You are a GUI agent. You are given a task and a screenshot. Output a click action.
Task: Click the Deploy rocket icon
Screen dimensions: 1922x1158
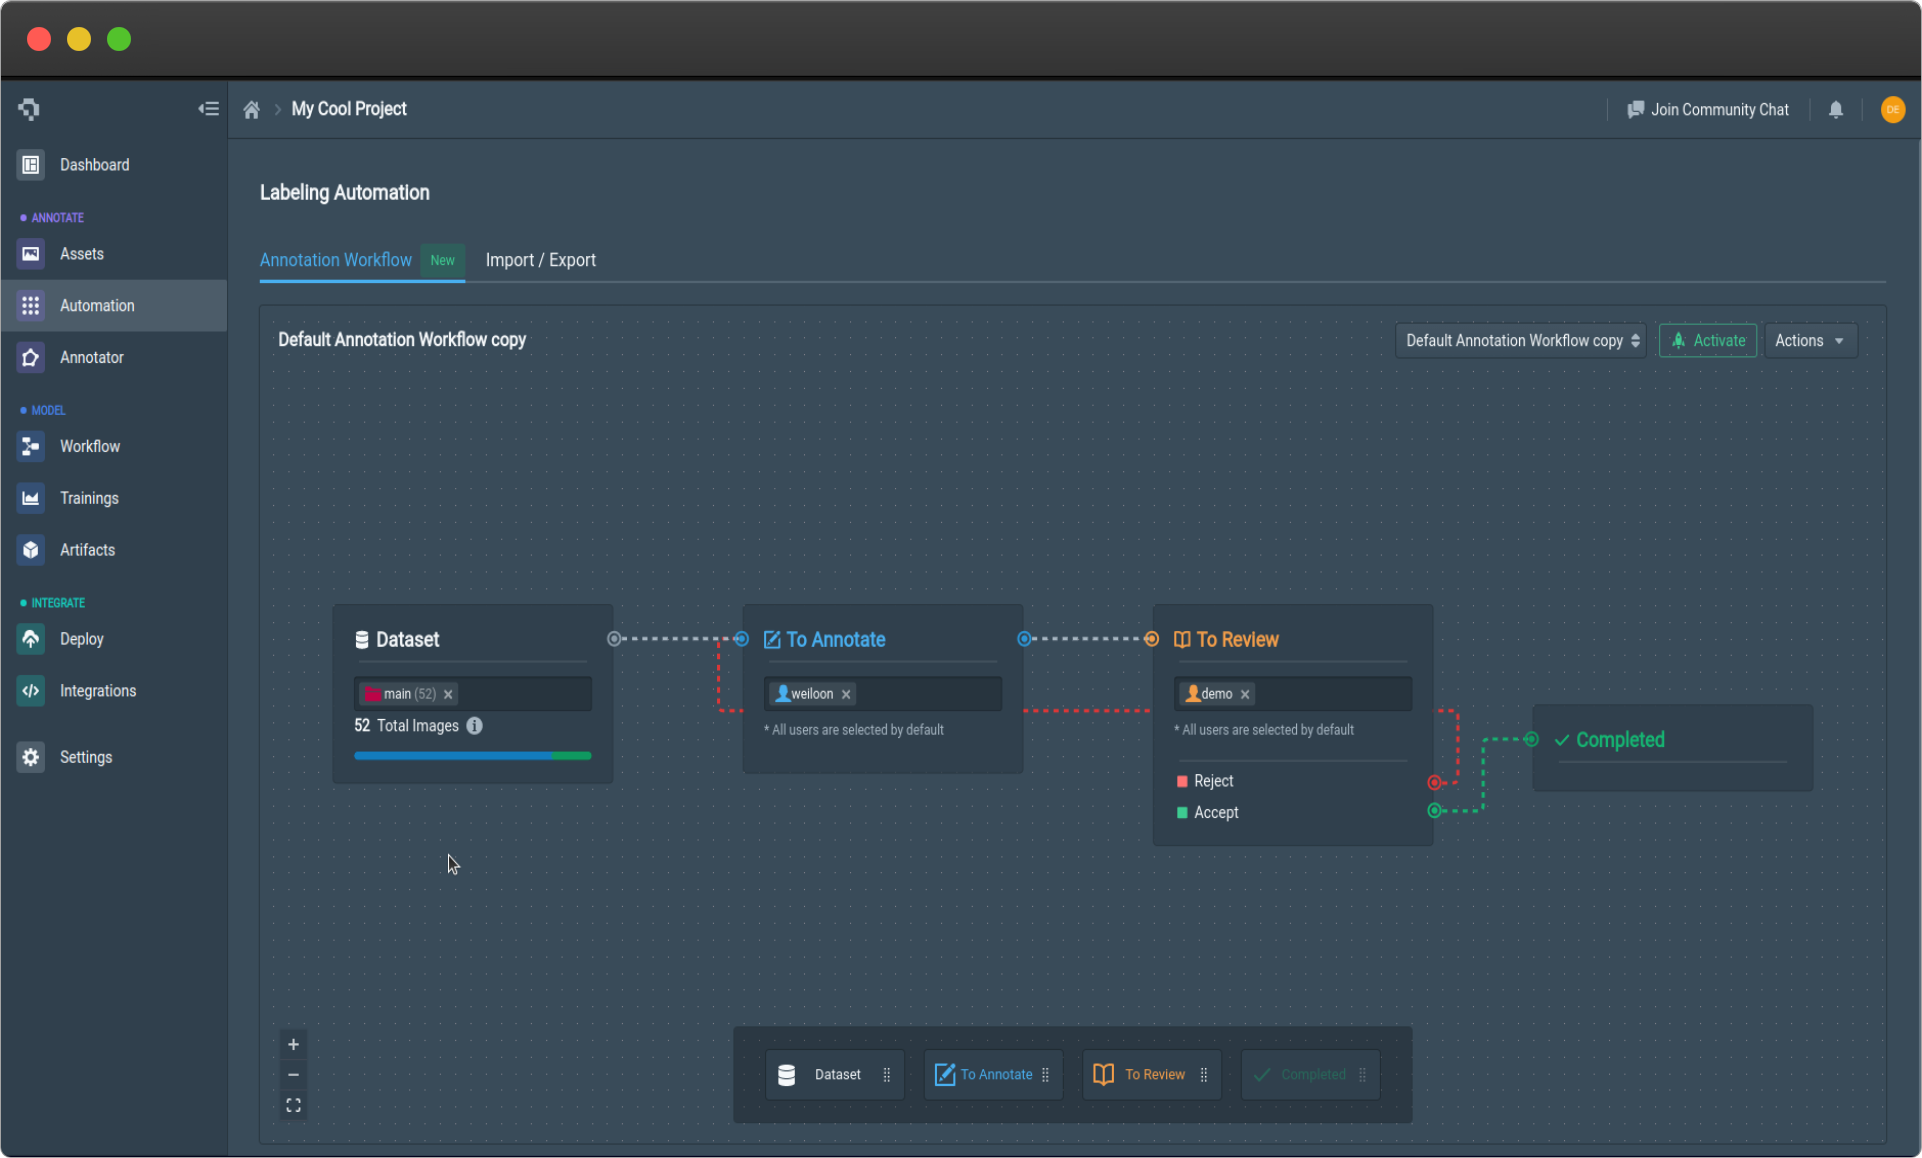point(30,639)
